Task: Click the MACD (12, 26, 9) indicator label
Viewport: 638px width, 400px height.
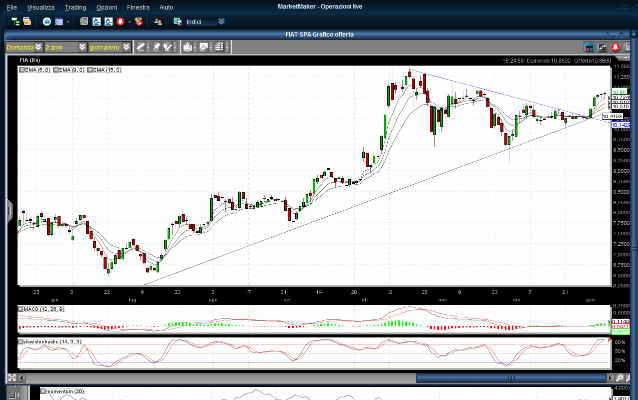Action: point(43,310)
